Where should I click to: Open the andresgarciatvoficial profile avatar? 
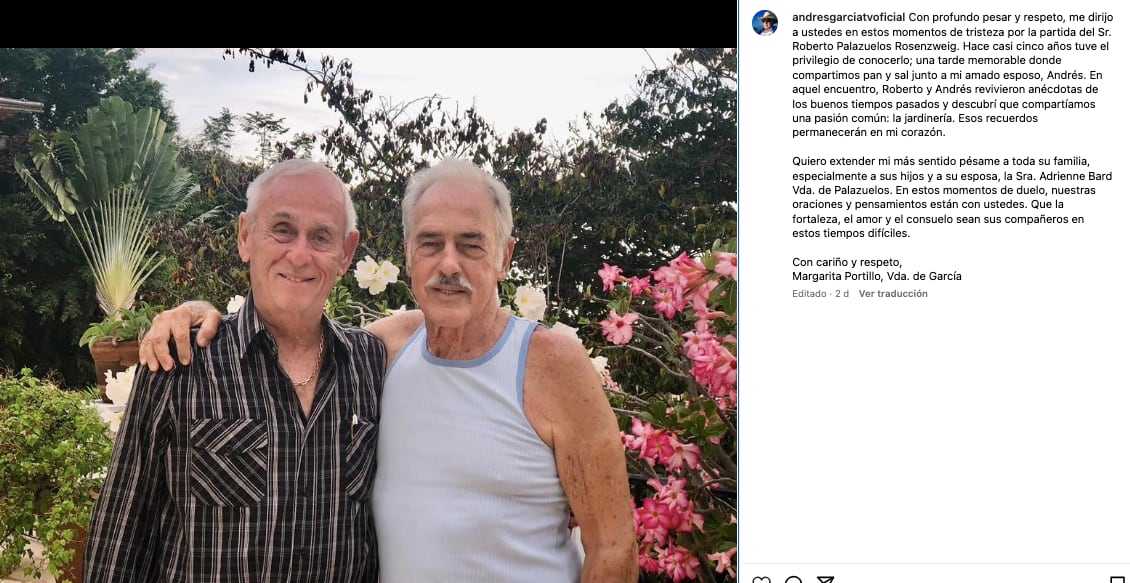pos(765,23)
